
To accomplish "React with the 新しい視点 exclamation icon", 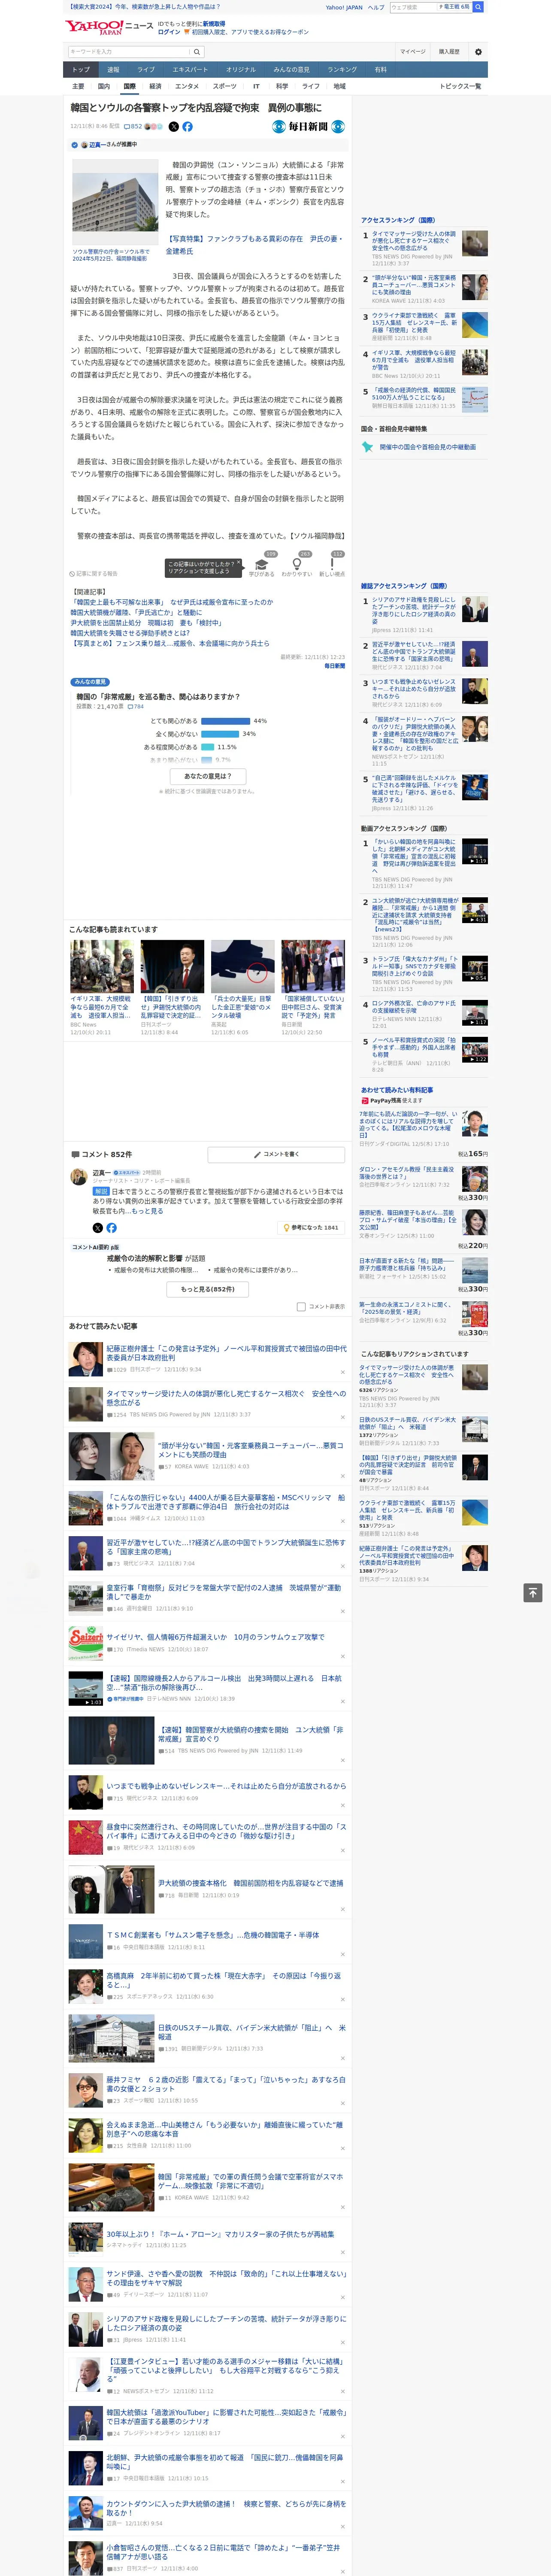I will tap(332, 564).
